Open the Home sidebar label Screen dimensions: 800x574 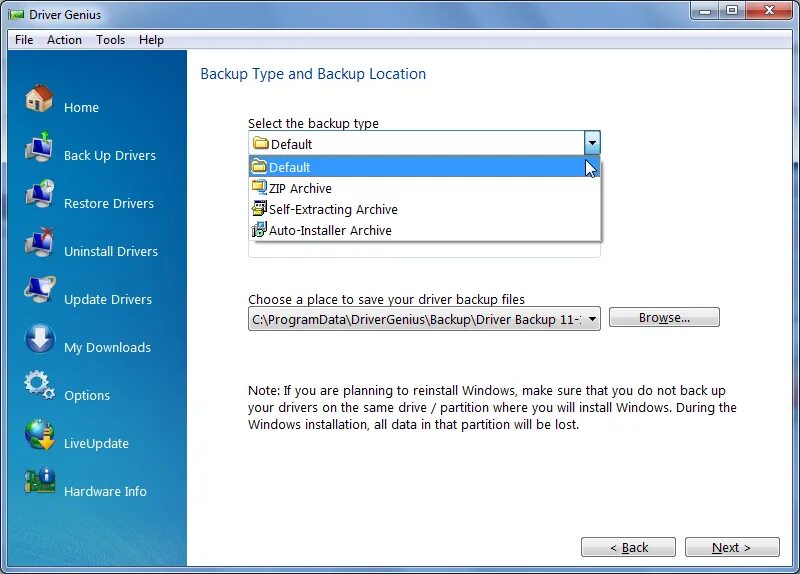[x=81, y=108]
